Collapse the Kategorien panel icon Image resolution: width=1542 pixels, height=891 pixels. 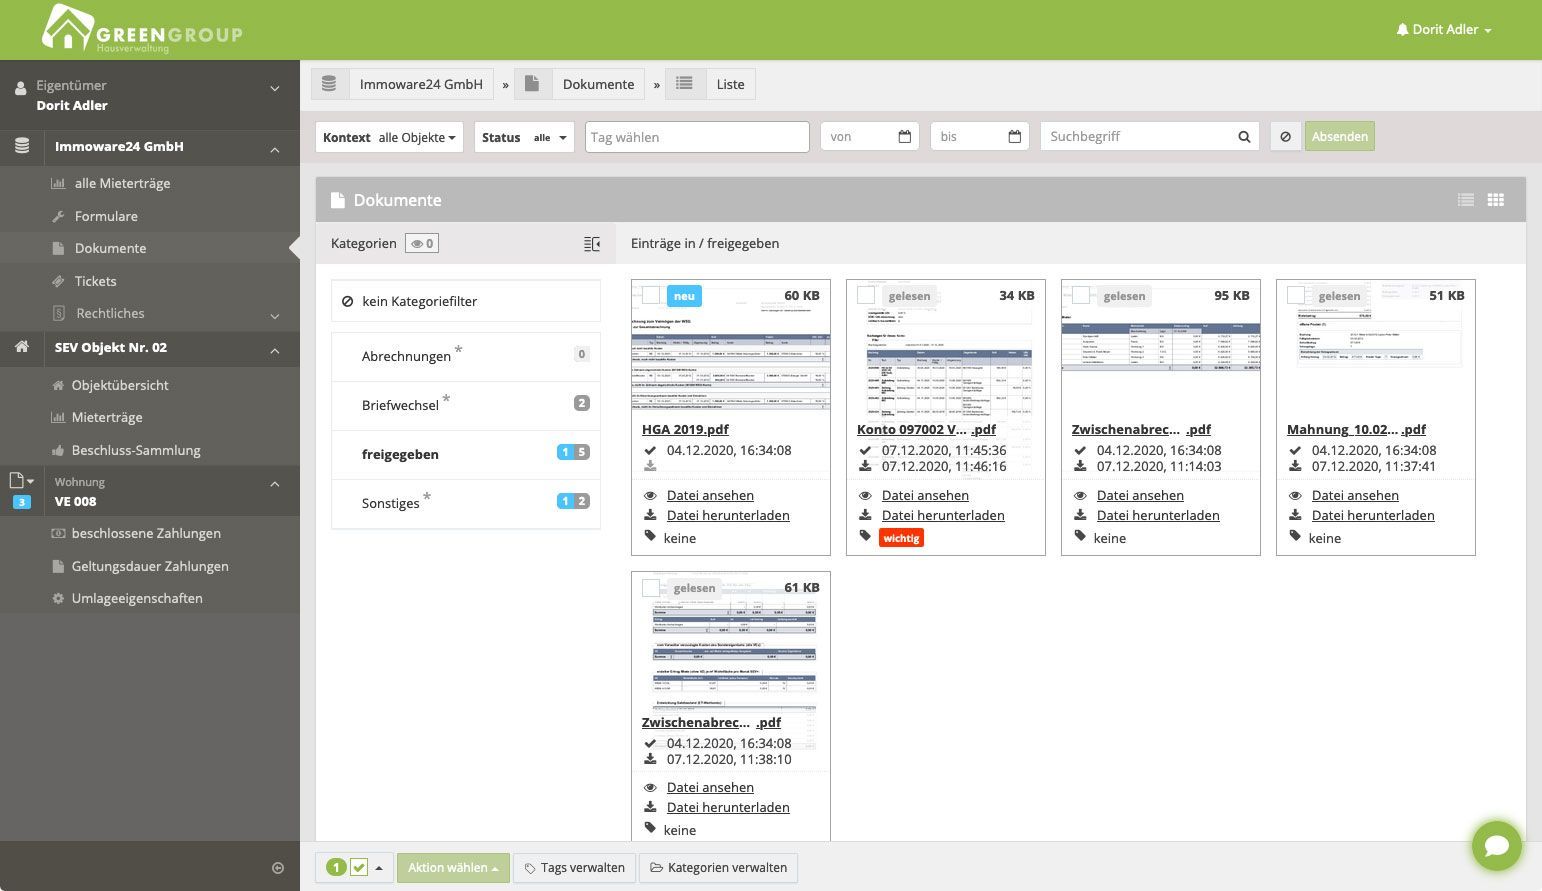[592, 243]
